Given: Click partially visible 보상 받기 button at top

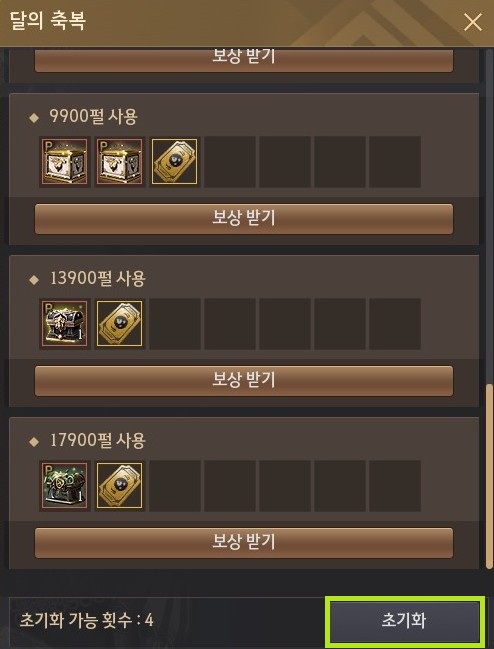Looking at the screenshot, I should [244, 60].
